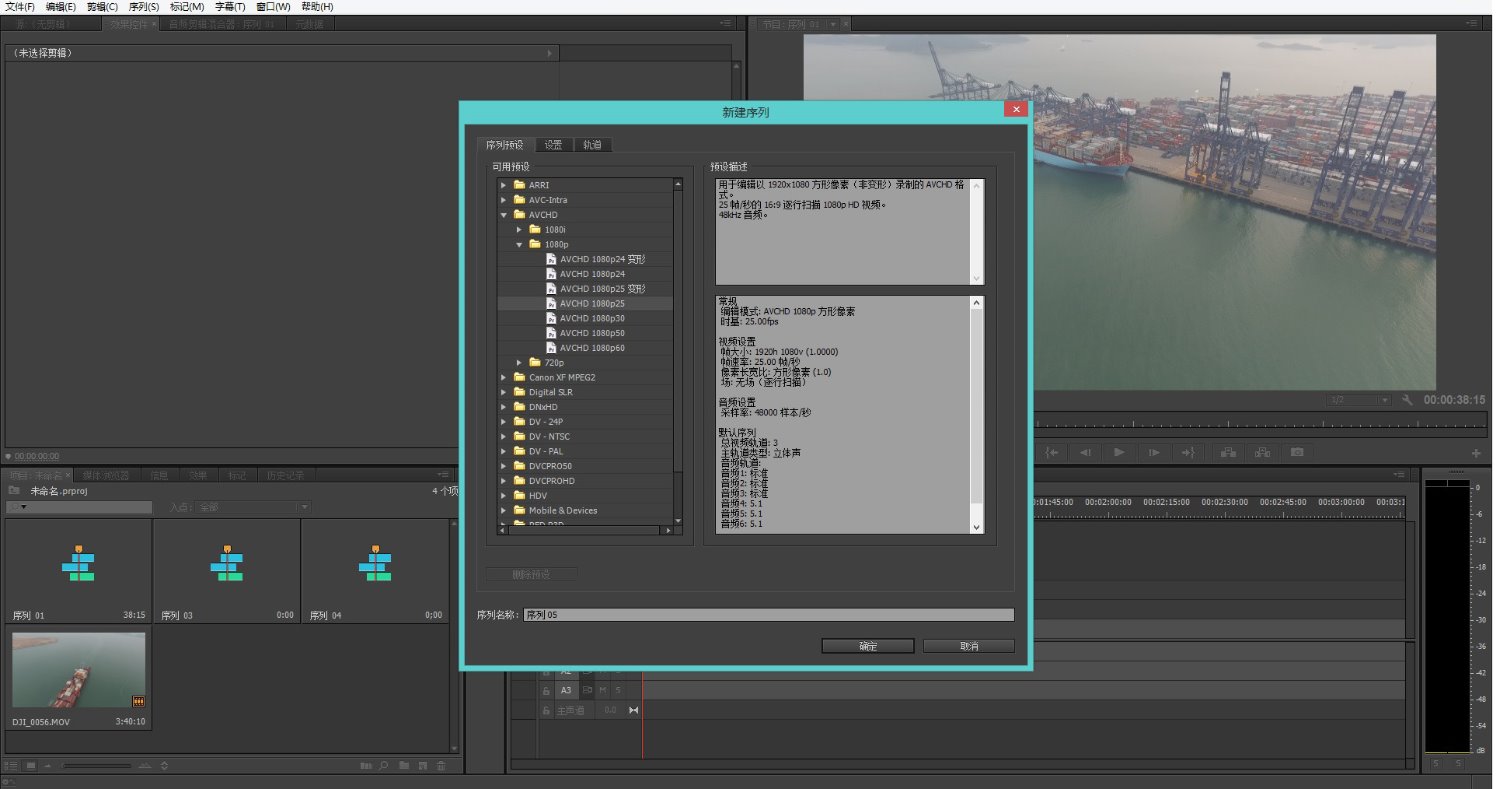The image size is (1500, 789).
Task: Click the 取消 button
Action: pos(969,646)
